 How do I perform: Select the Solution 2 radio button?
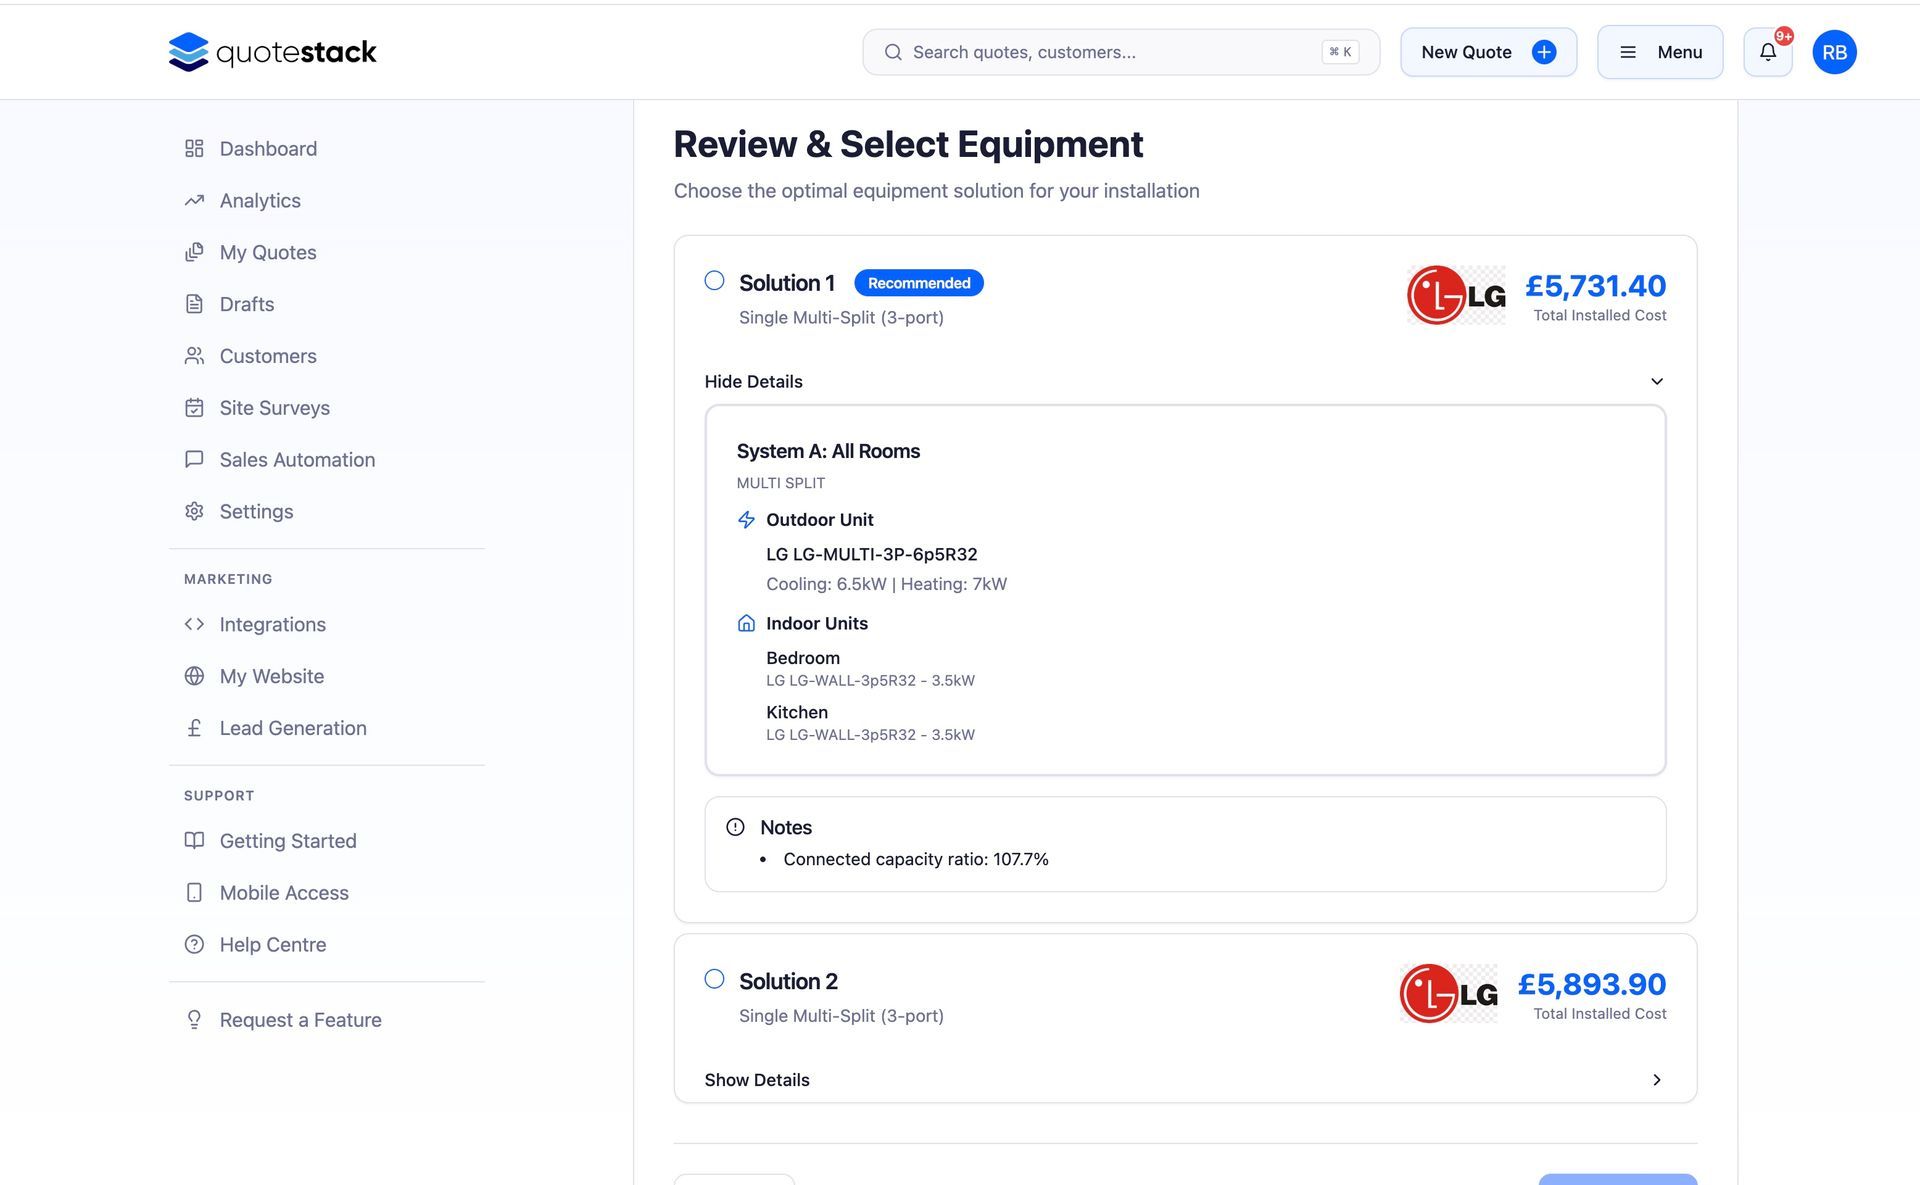[714, 979]
